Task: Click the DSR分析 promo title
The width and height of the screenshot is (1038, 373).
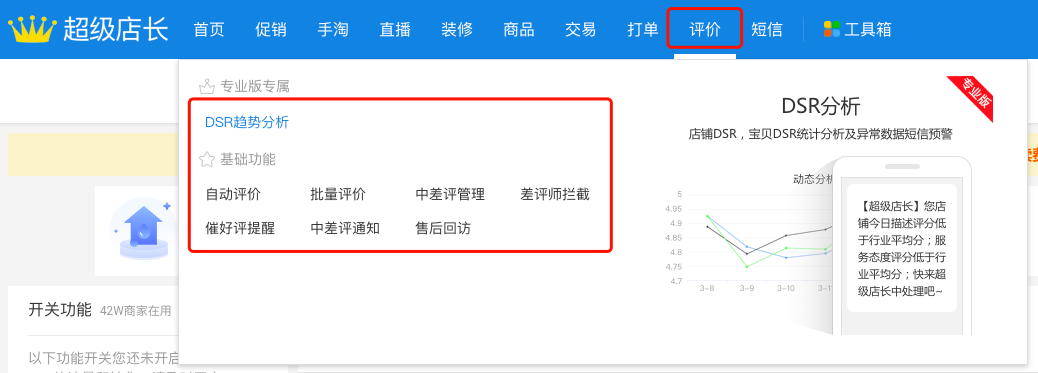Action: [x=820, y=106]
